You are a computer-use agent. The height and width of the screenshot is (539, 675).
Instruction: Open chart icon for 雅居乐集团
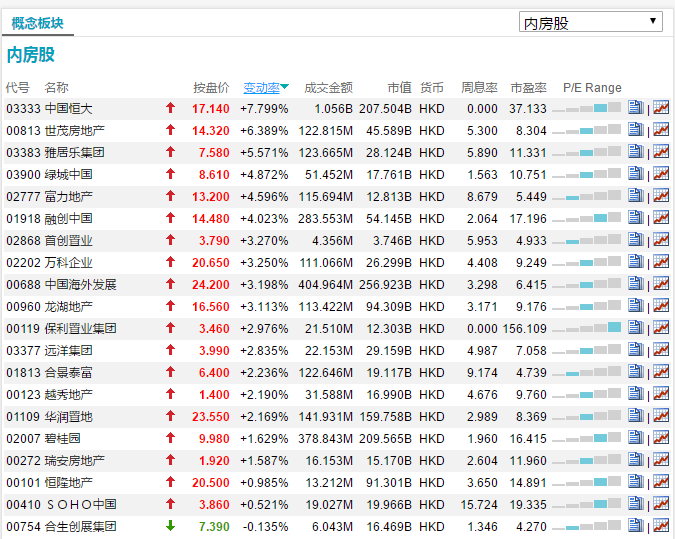(661, 152)
